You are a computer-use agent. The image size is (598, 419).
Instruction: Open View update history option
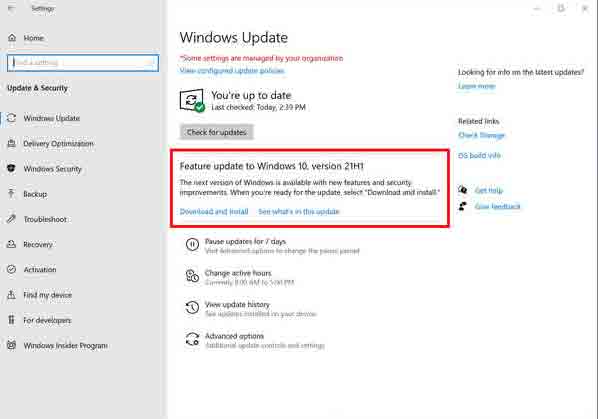[237, 305]
